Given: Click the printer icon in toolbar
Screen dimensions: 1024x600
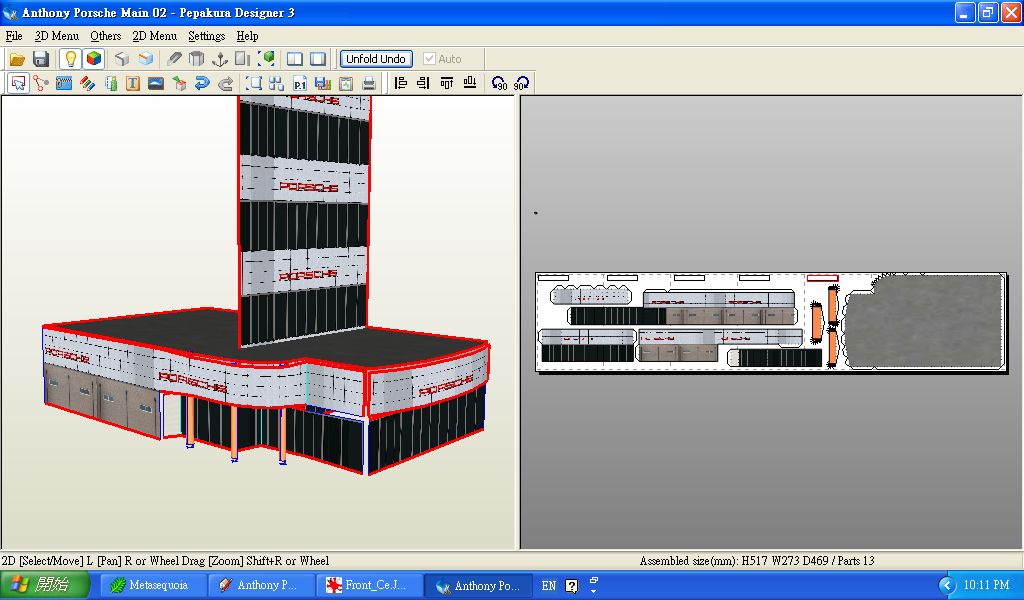Looking at the screenshot, I should (369, 83).
